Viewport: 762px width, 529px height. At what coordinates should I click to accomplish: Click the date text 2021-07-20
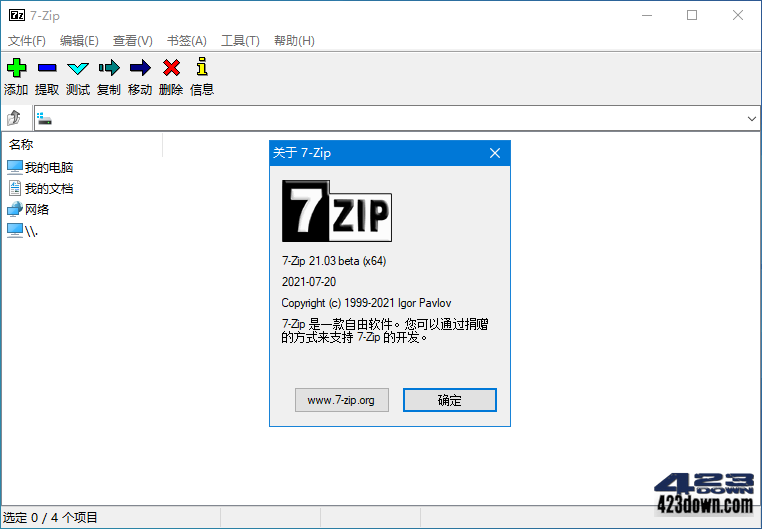click(x=309, y=282)
